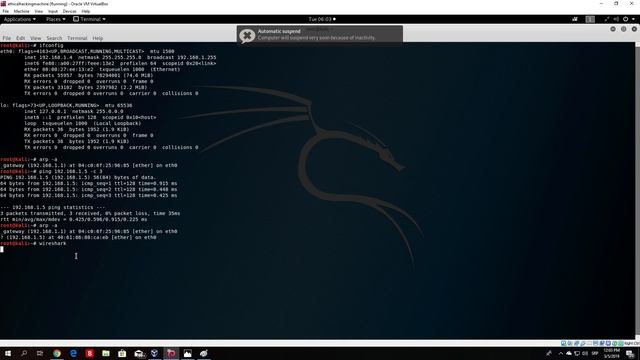Open the terminal View menu
The width and height of the screenshot is (640, 360).
pyautogui.click(x=36, y=38)
